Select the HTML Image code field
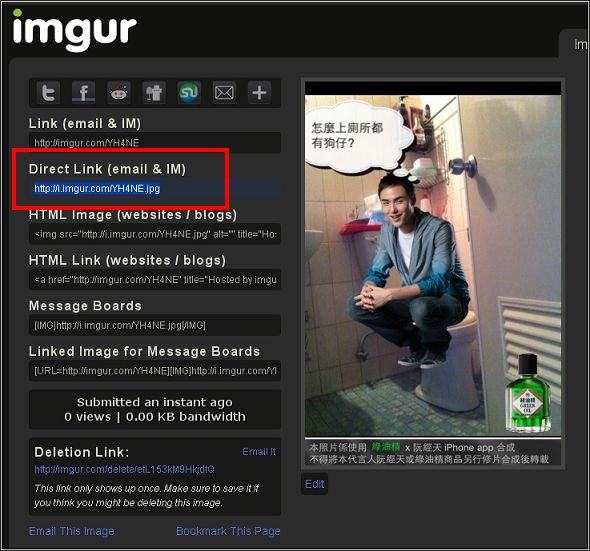The height and width of the screenshot is (551, 590). pos(155,234)
